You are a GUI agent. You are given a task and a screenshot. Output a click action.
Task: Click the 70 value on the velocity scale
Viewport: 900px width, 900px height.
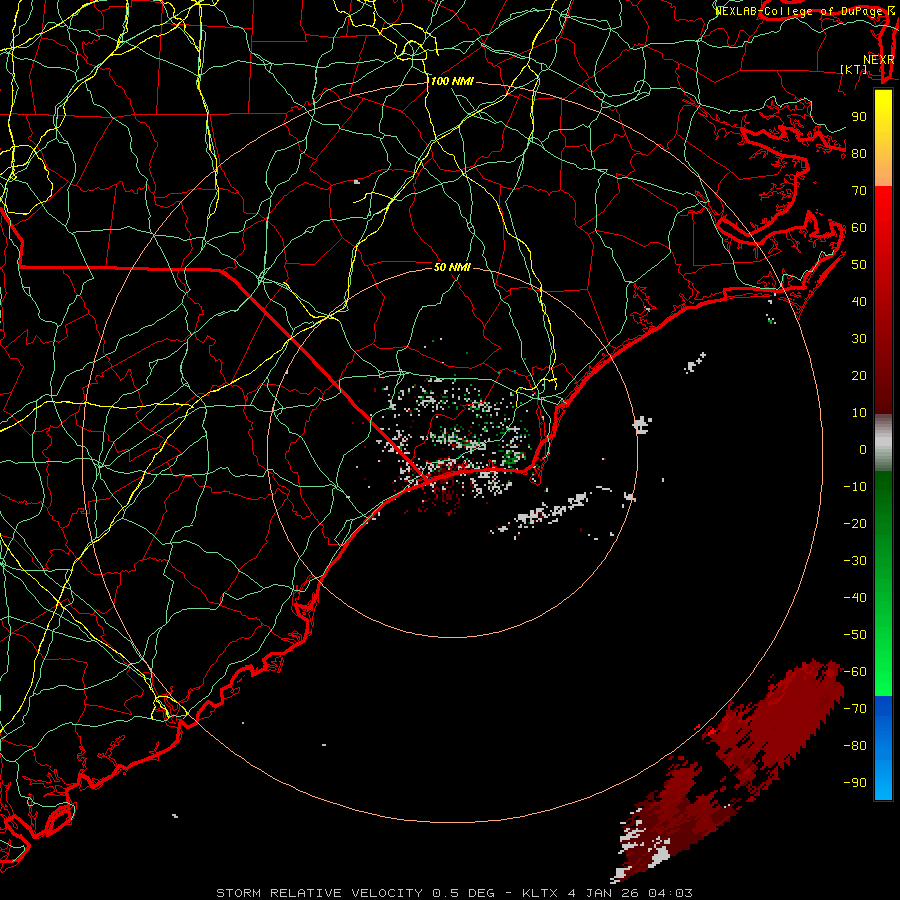click(x=859, y=191)
